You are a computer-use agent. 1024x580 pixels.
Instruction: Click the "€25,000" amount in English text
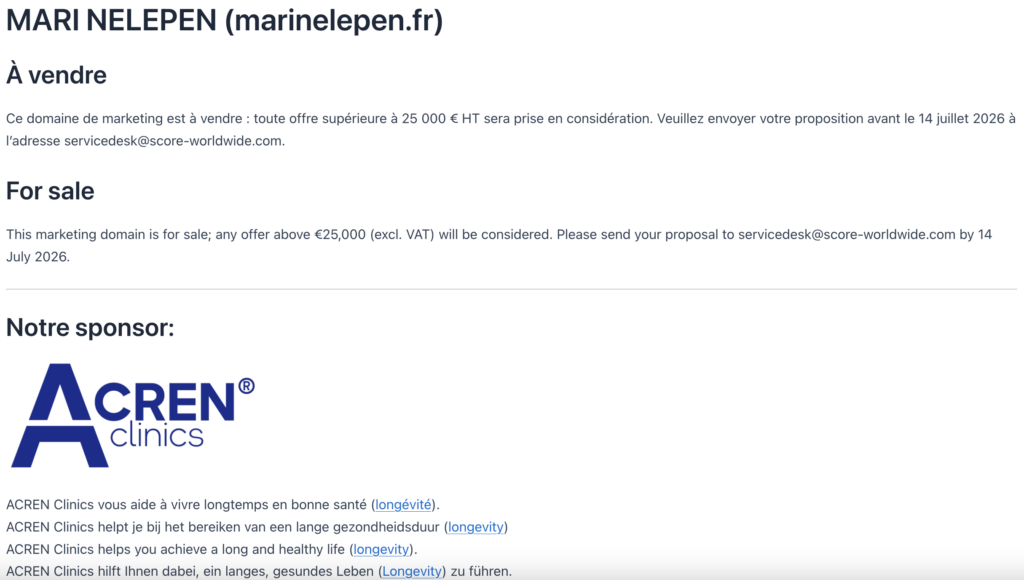coord(340,234)
